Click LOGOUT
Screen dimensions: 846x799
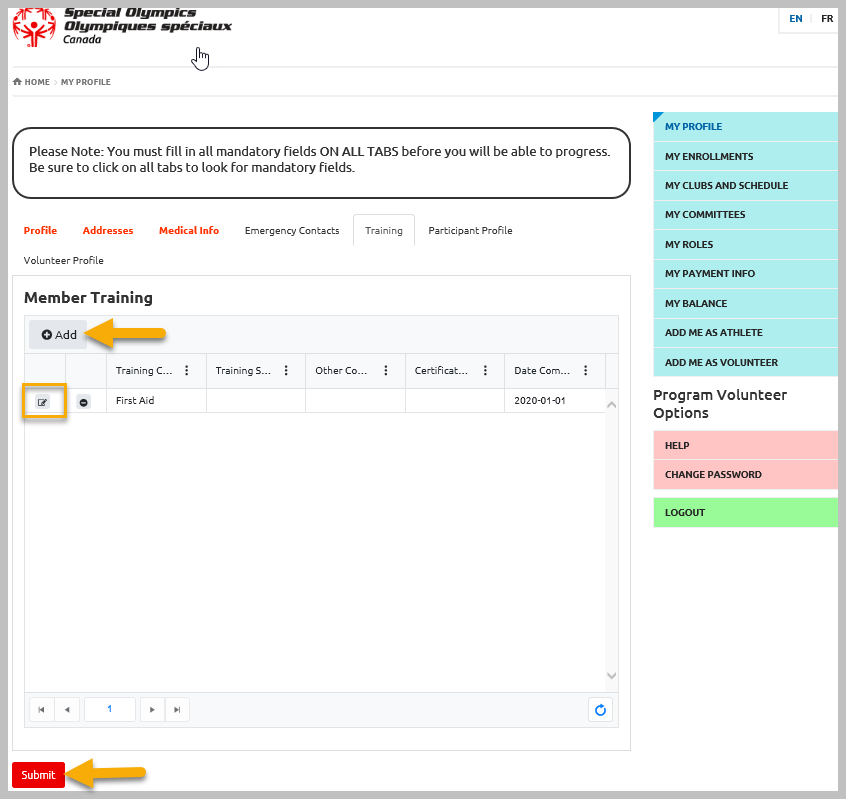point(745,513)
